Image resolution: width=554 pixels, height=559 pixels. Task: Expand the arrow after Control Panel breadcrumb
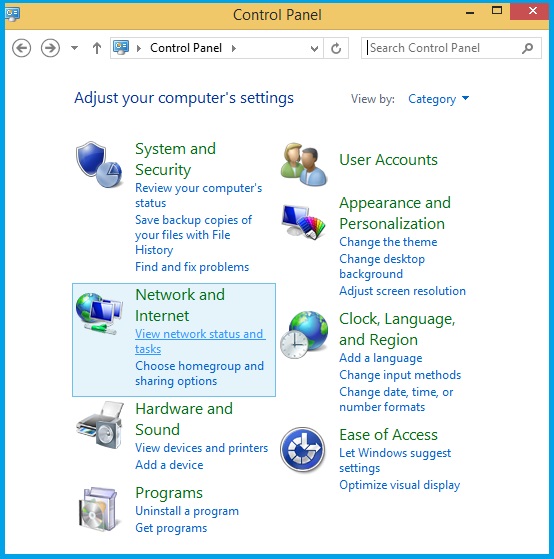point(234,48)
